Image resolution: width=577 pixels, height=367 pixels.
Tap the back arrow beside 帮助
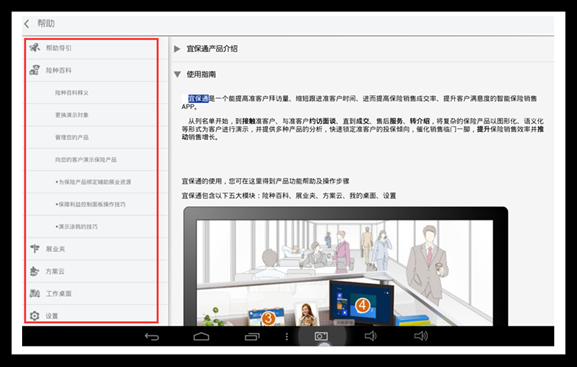26,24
